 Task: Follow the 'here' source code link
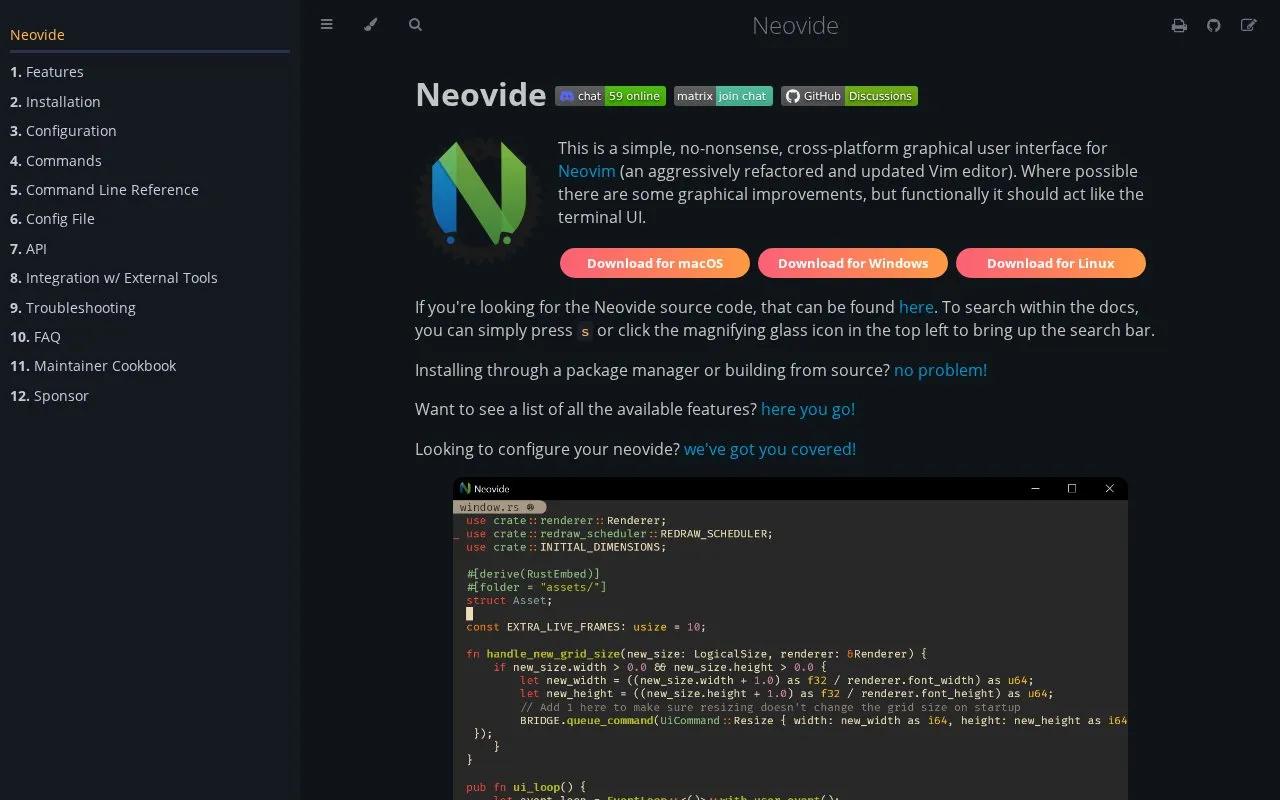click(916, 307)
